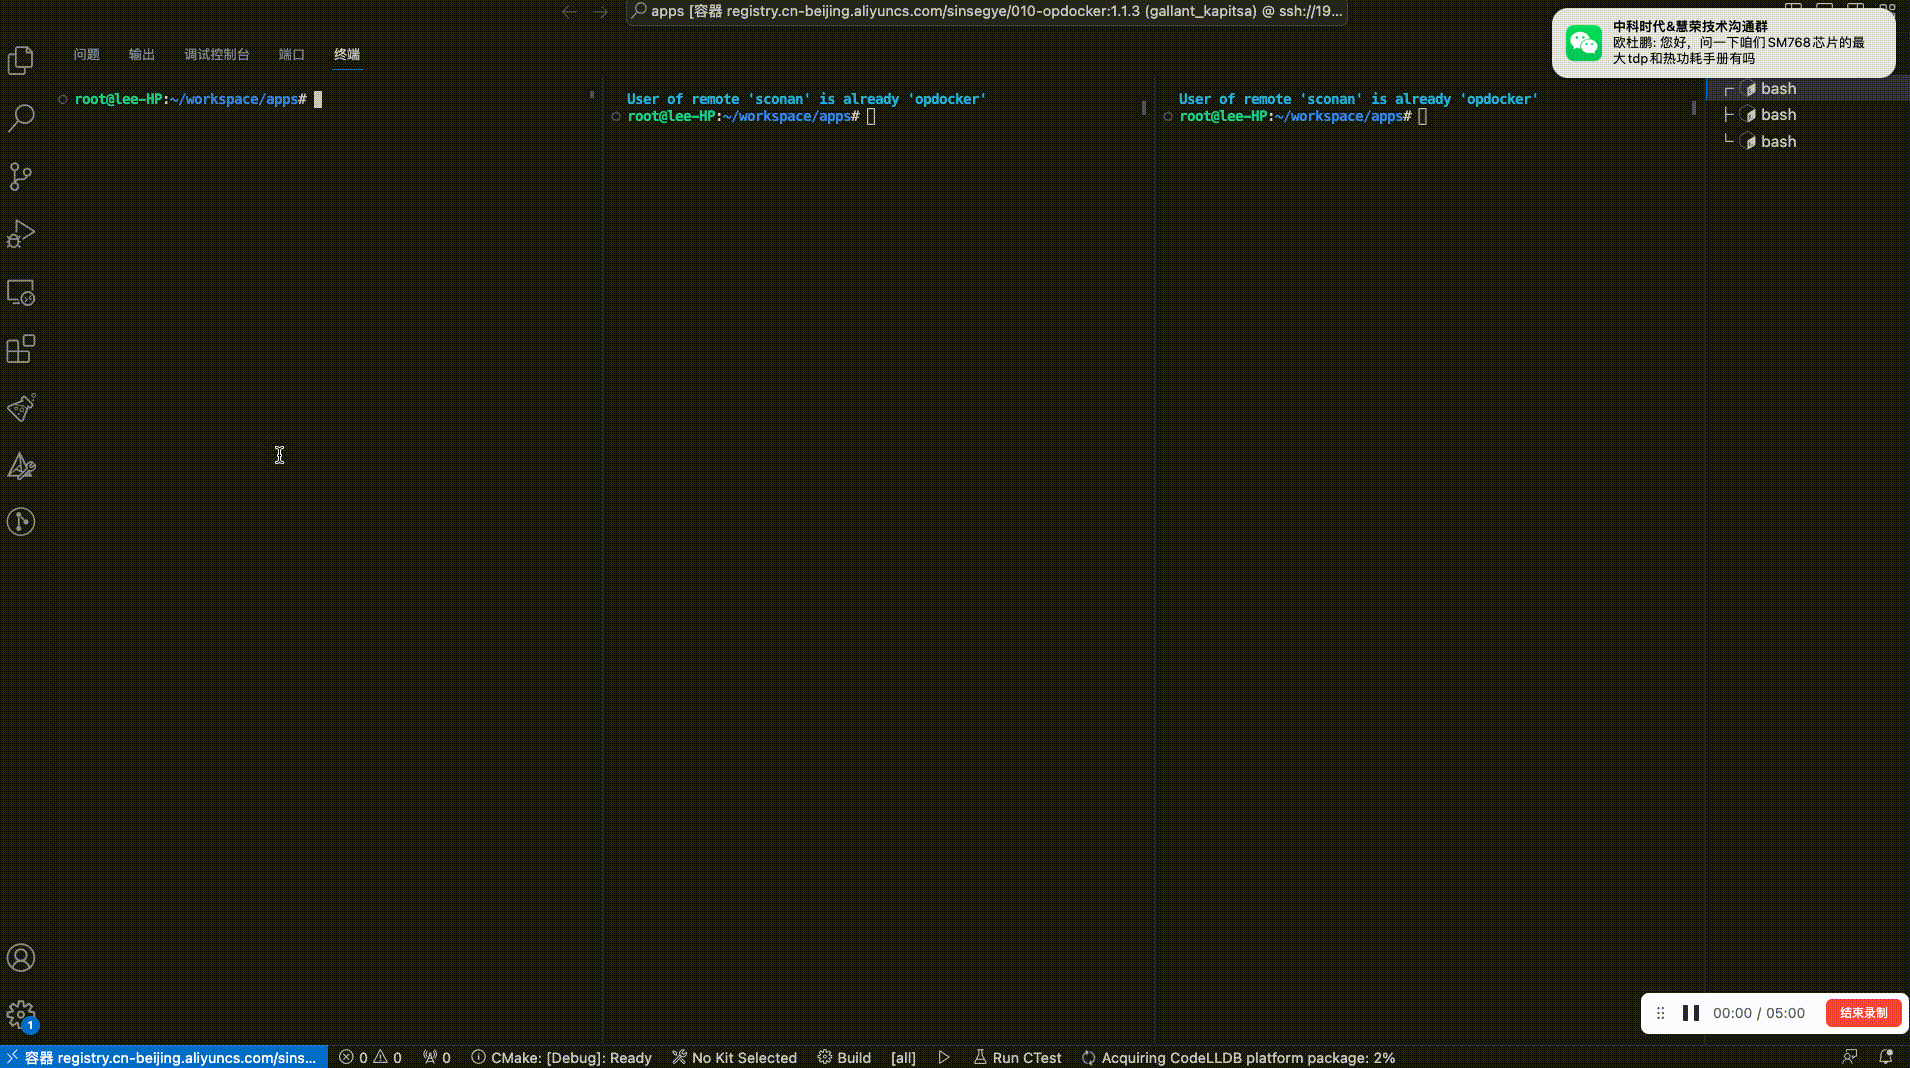1910x1068 pixels.
Task: Click No Kit Selected in status bar
Action: click(x=735, y=1057)
